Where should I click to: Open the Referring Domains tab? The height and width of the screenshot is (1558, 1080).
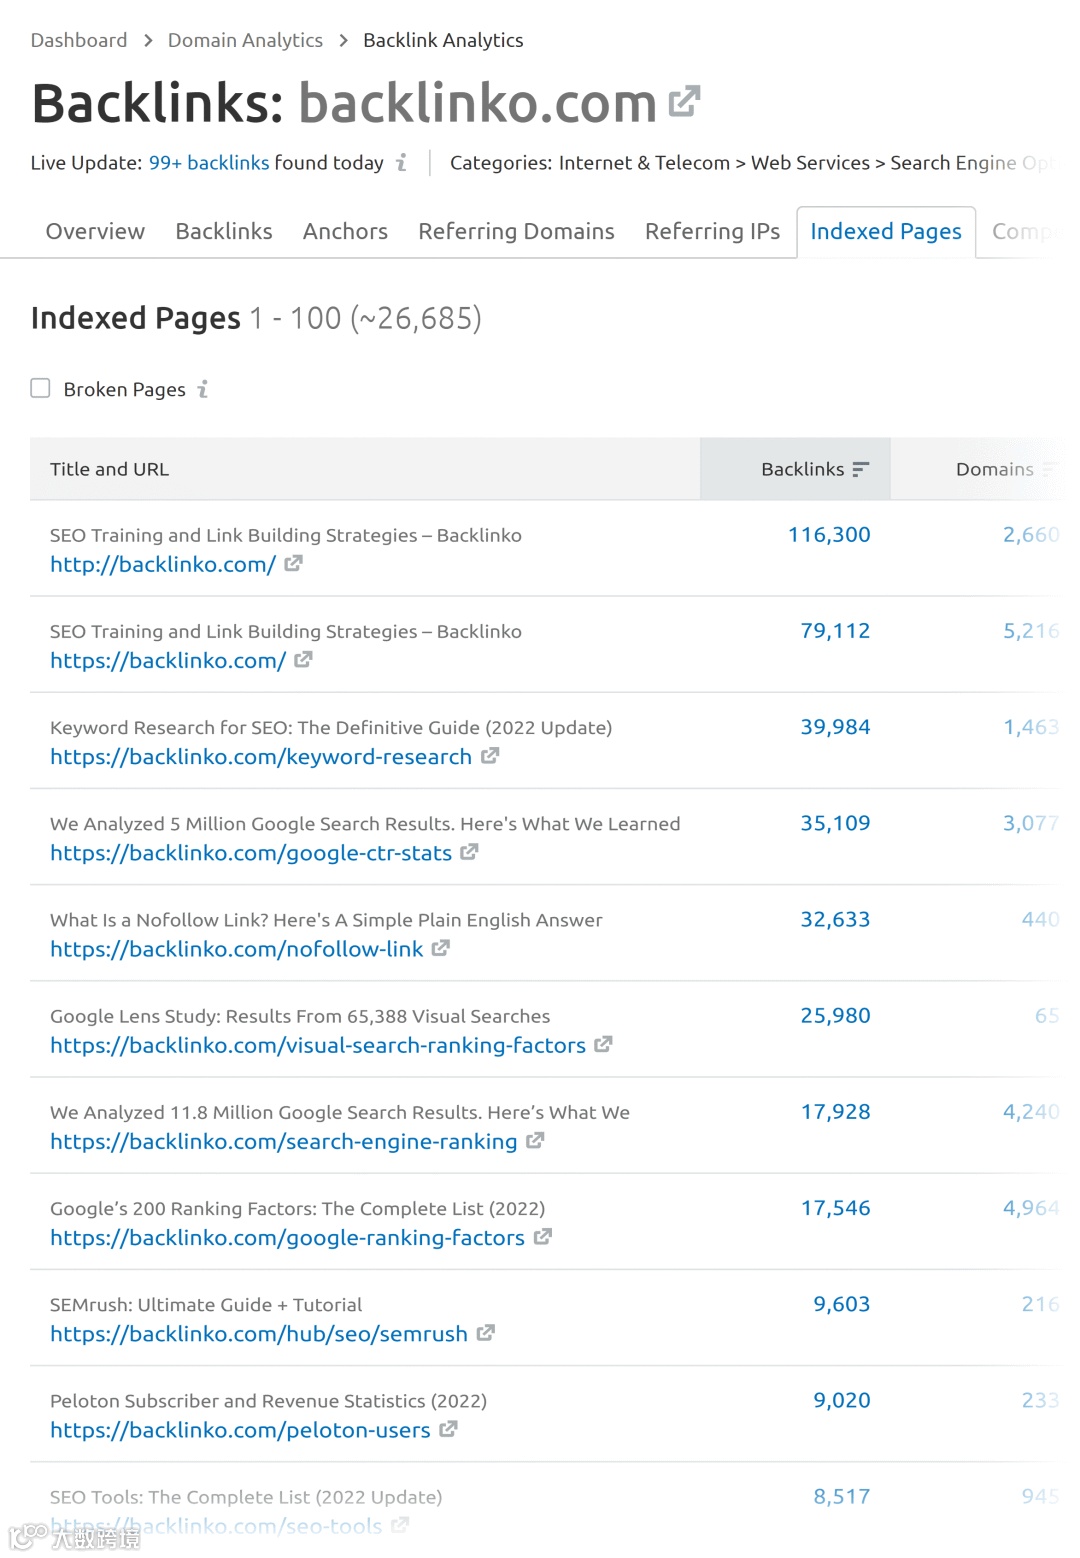click(516, 231)
